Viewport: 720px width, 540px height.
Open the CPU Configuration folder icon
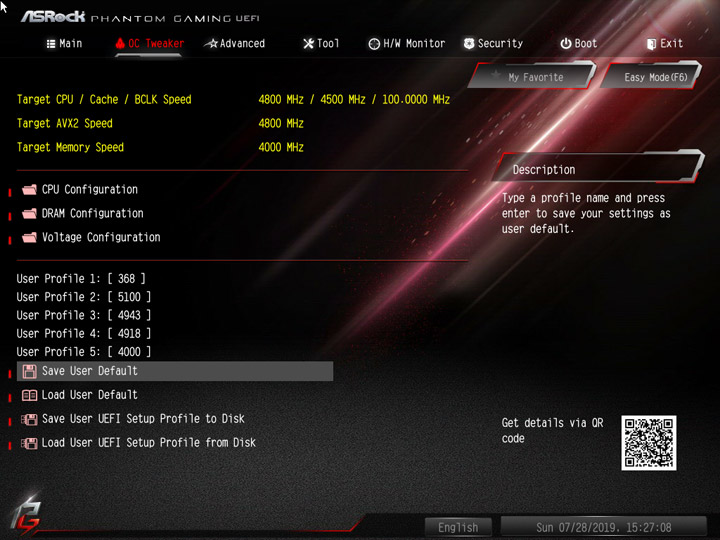coord(29,190)
